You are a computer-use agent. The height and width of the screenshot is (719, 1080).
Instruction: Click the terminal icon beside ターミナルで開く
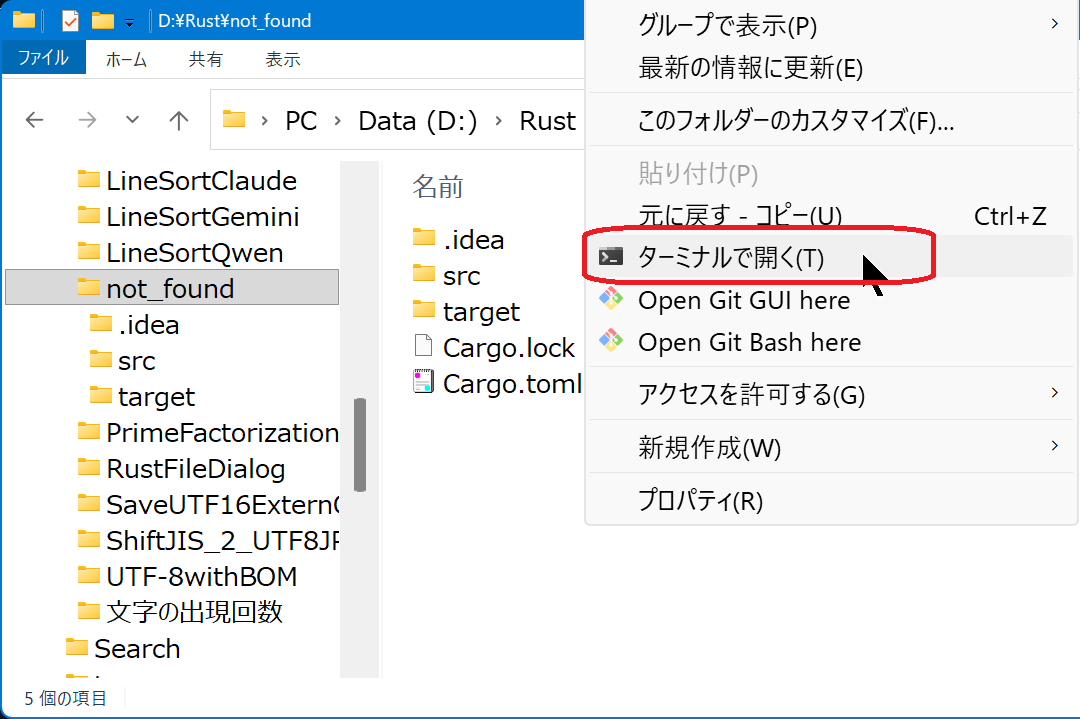[x=611, y=257]
